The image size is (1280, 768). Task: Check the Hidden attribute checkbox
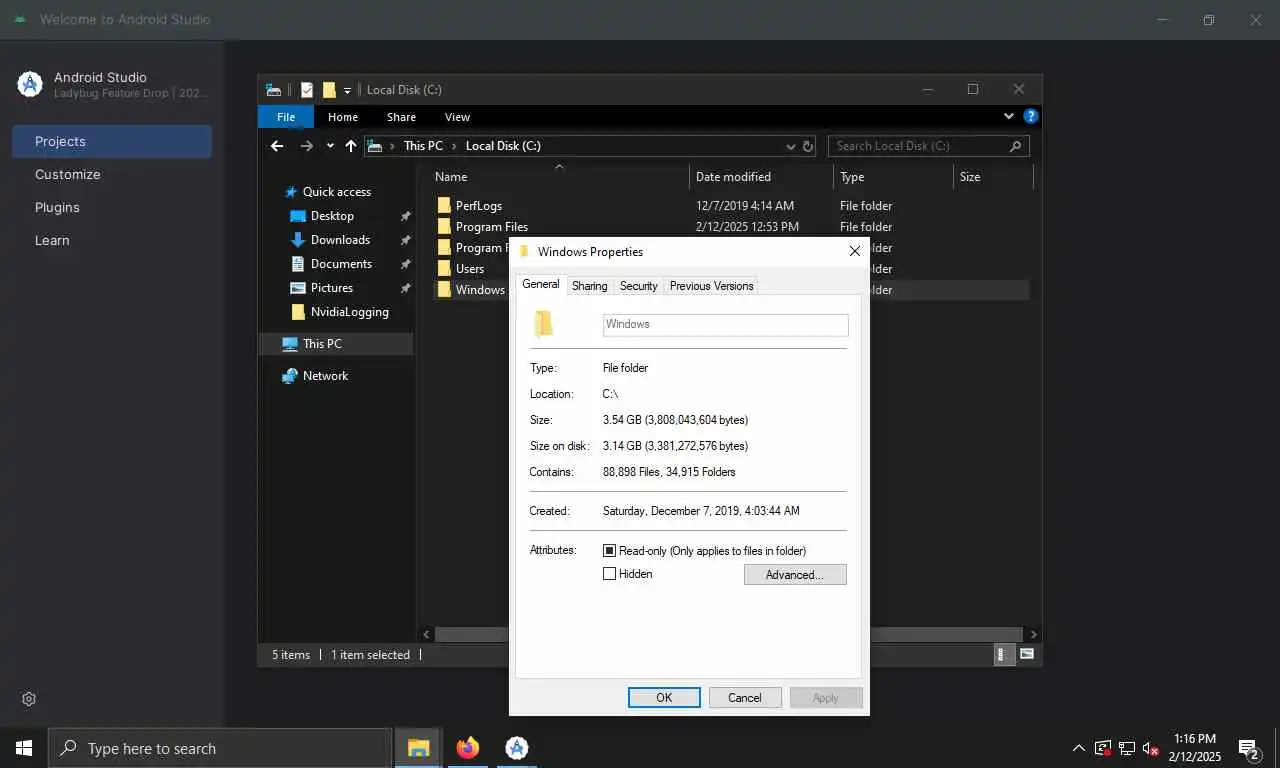point(609,574)
